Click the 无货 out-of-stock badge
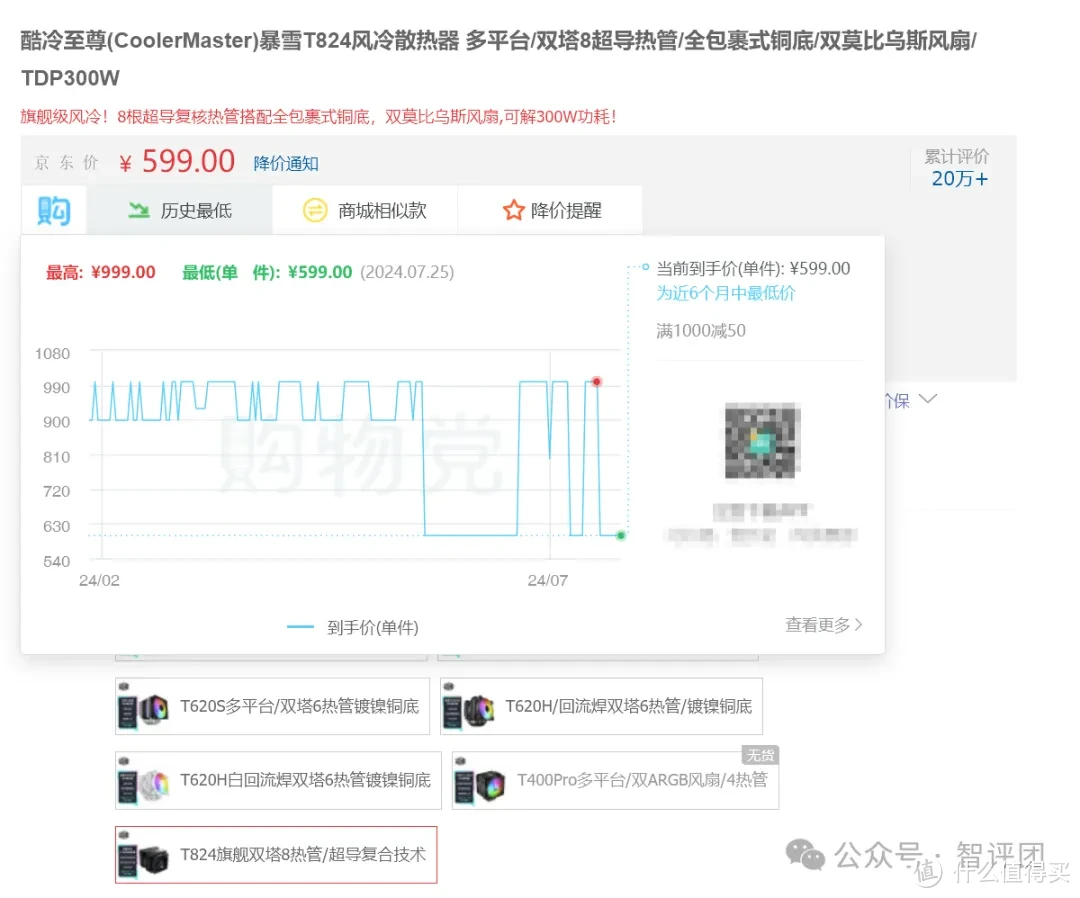The width and height of the screenshot is (1080, 898). tap(760, 755)
